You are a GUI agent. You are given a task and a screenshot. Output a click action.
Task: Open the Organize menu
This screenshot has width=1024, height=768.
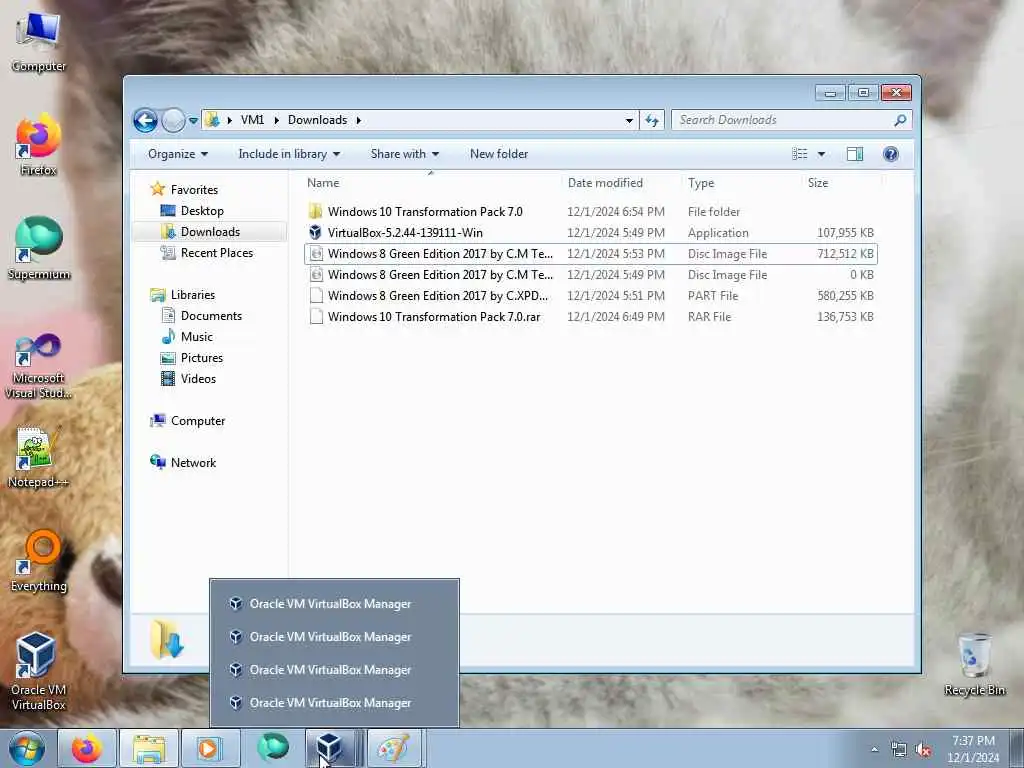coord(178,154)
